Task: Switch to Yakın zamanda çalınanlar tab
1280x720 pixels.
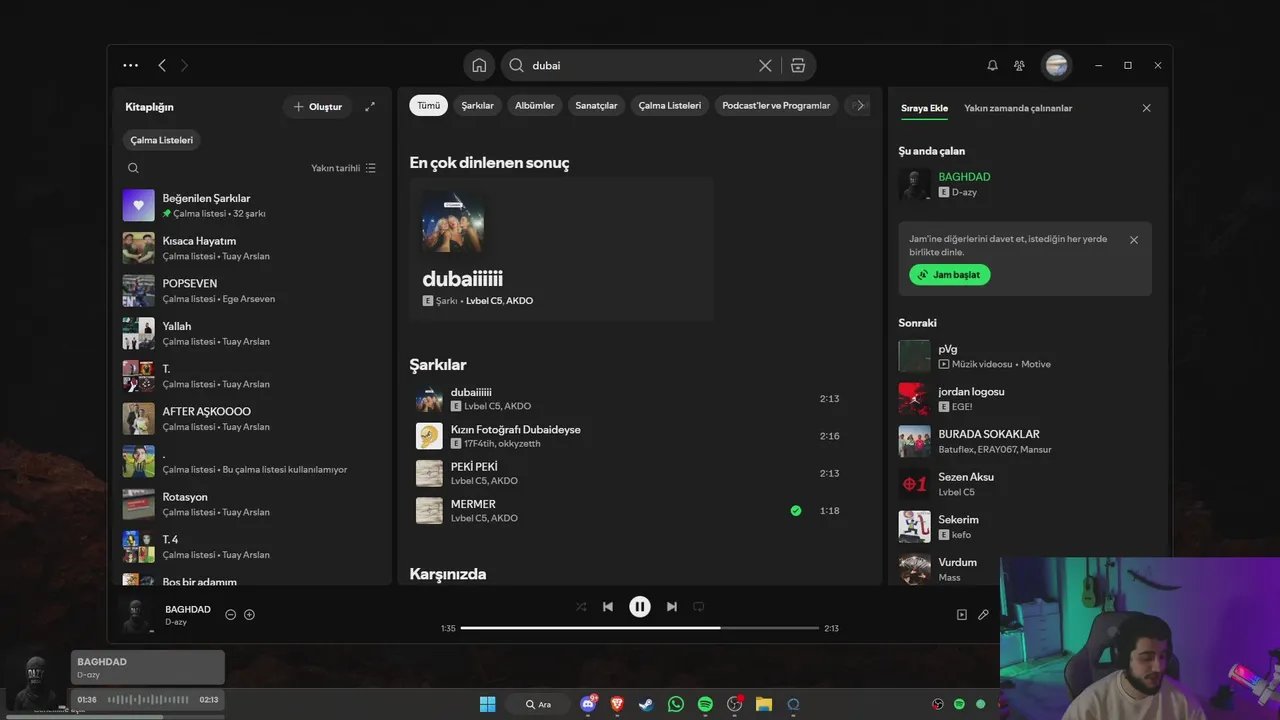Action: coord(1018,108)
